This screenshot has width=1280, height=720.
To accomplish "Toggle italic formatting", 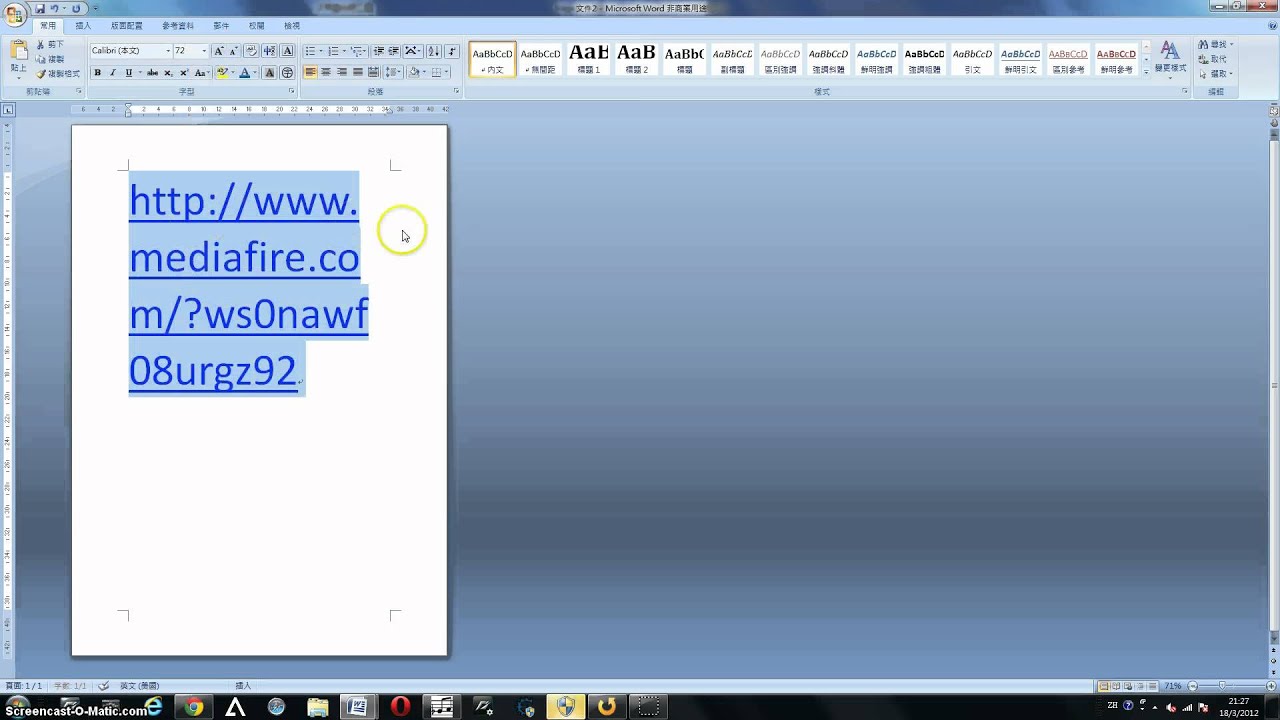I will click(x=113, y=73).
